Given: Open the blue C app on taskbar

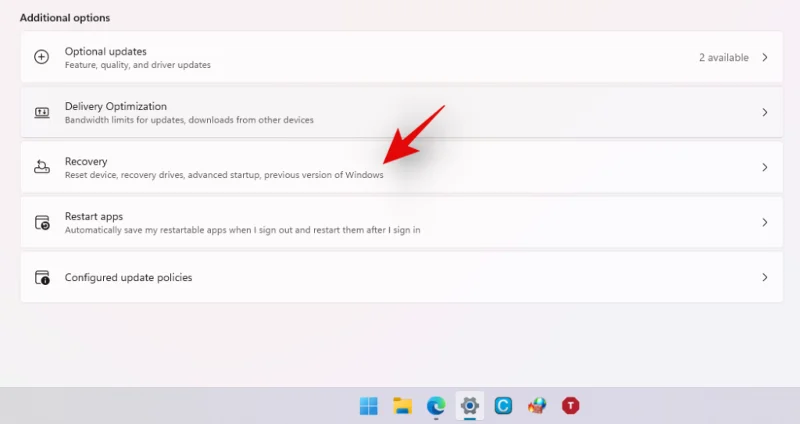Looking at the screenshot, I should click(x=503, y=406).
